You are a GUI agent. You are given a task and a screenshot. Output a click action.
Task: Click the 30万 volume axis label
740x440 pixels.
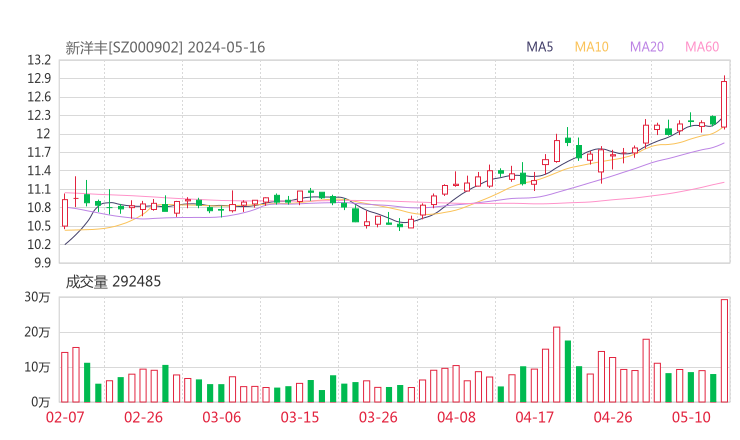[x=37, y=297]
